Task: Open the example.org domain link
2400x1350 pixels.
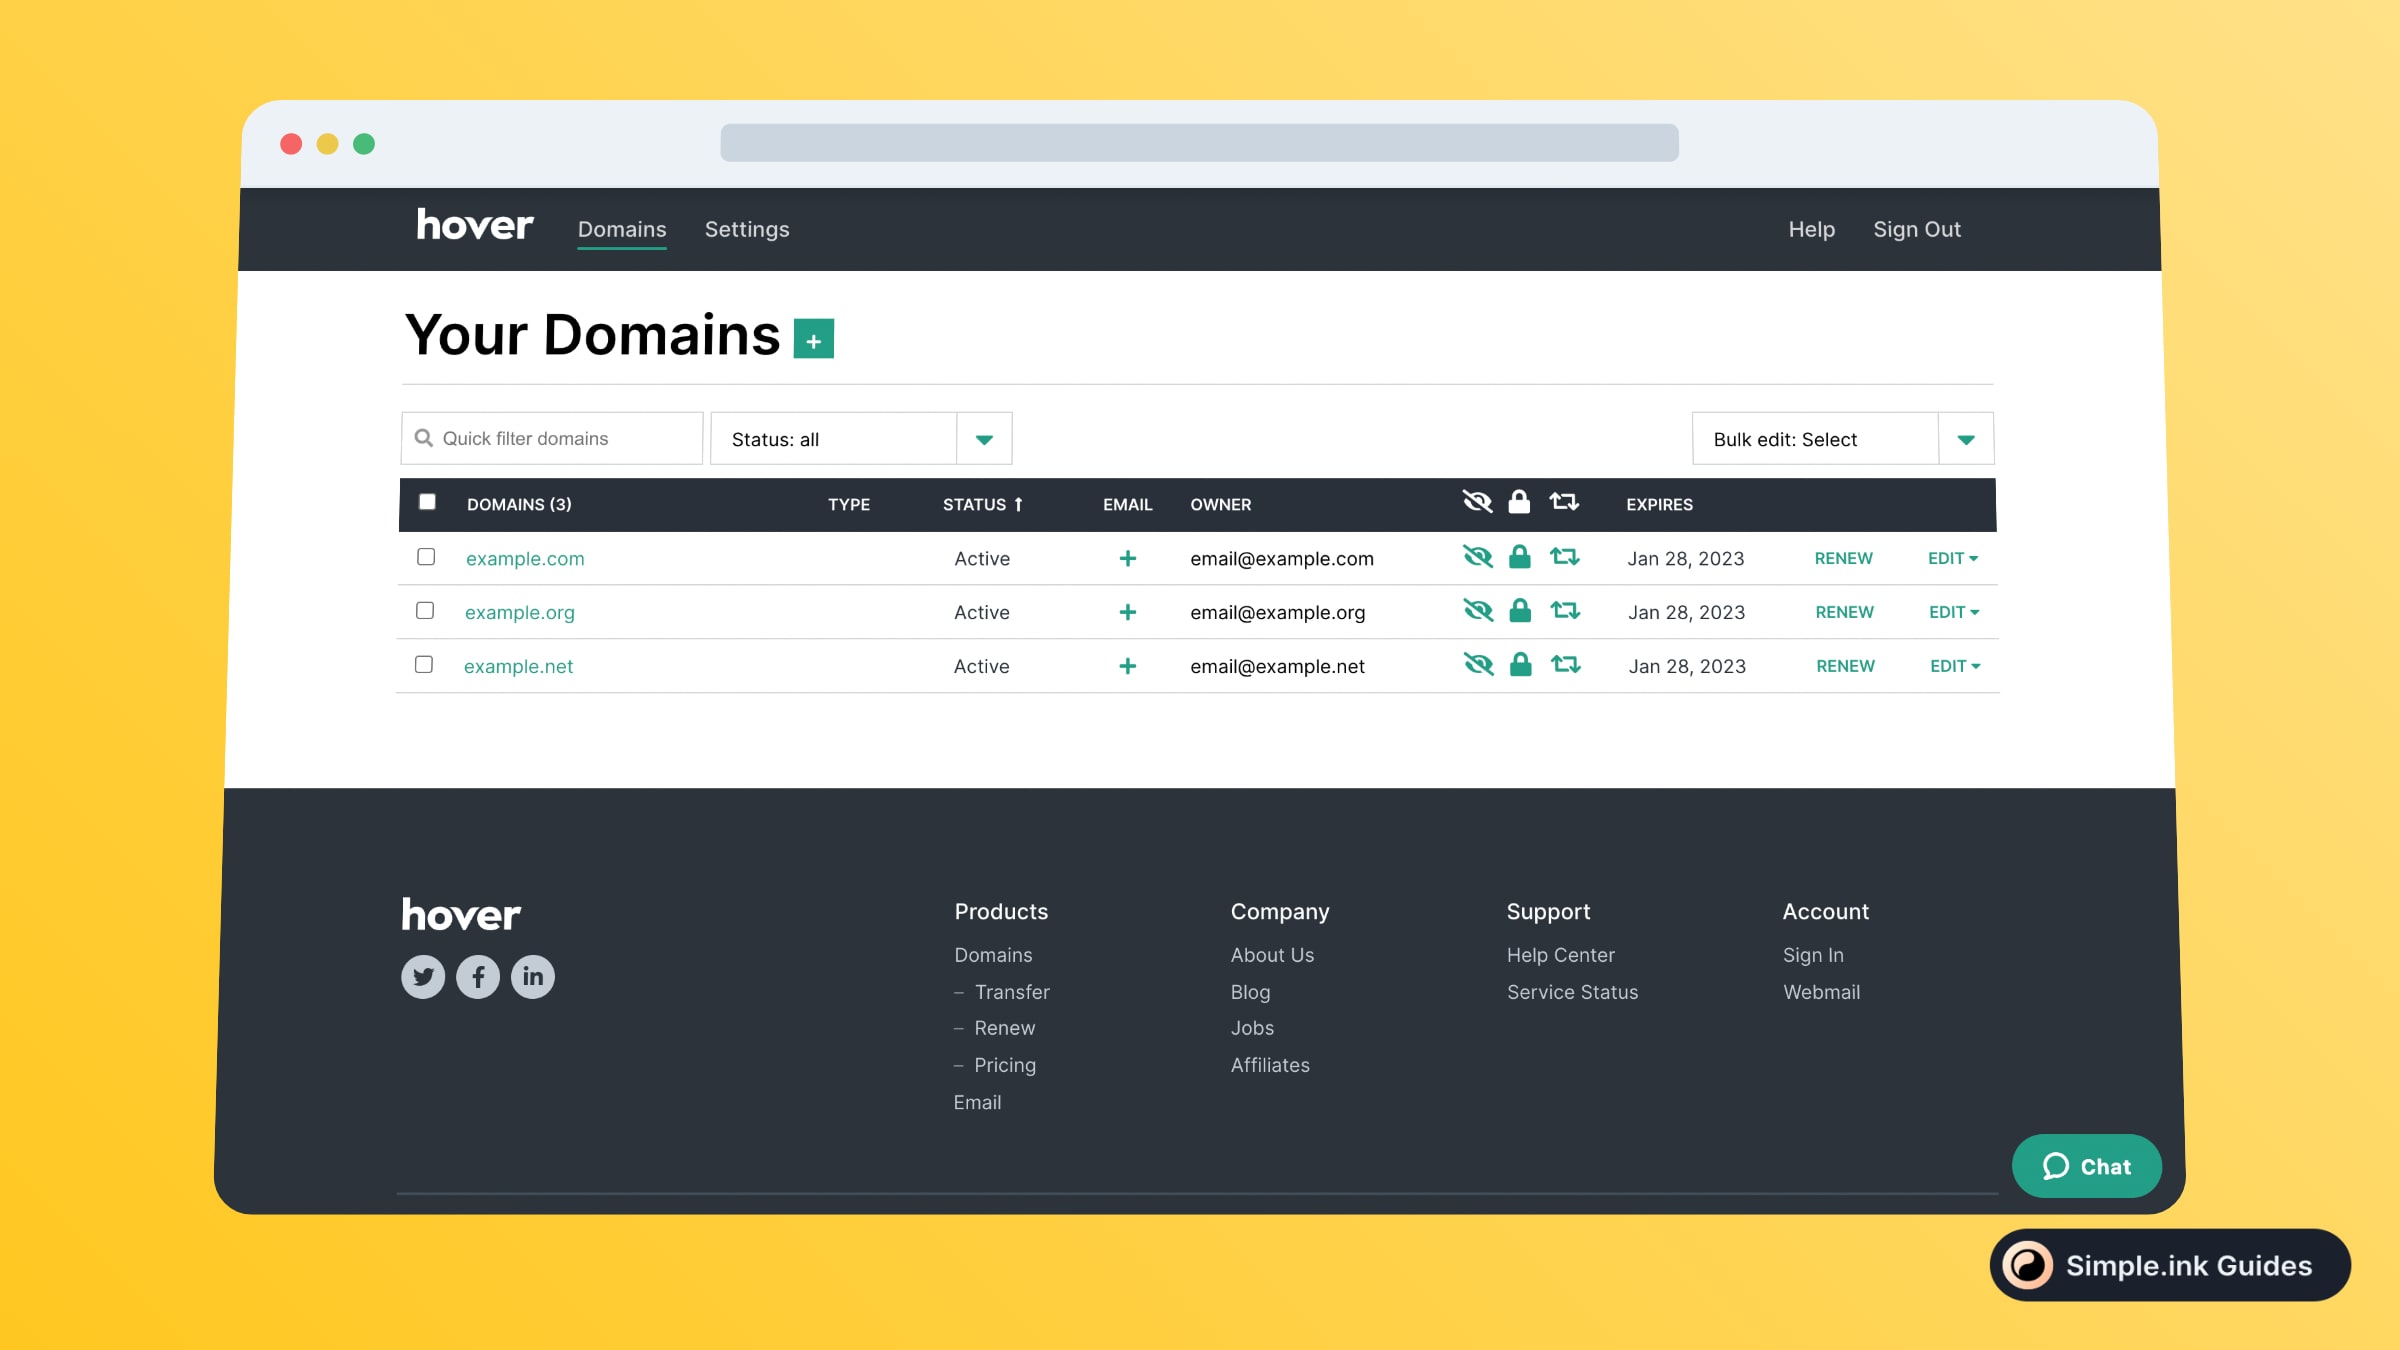Action: (x=520, y=612)
